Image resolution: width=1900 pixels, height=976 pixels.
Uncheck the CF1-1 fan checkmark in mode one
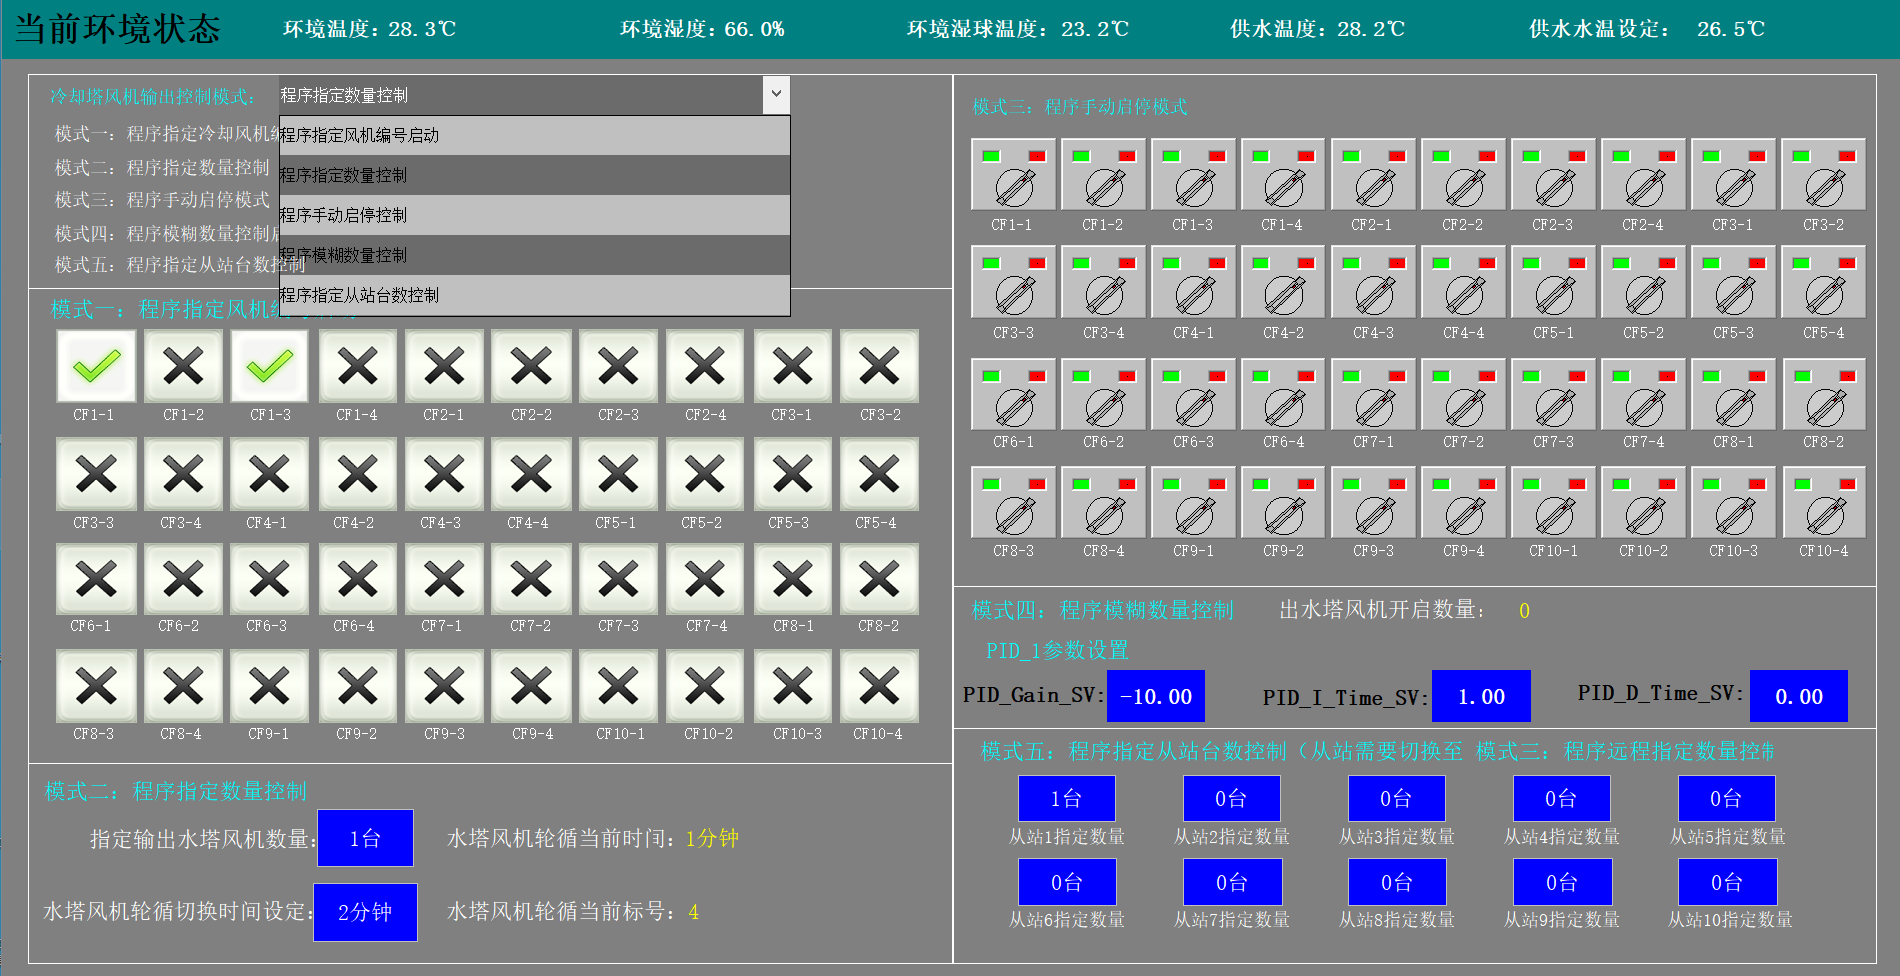pyautogui.click(x=96, y=367)
